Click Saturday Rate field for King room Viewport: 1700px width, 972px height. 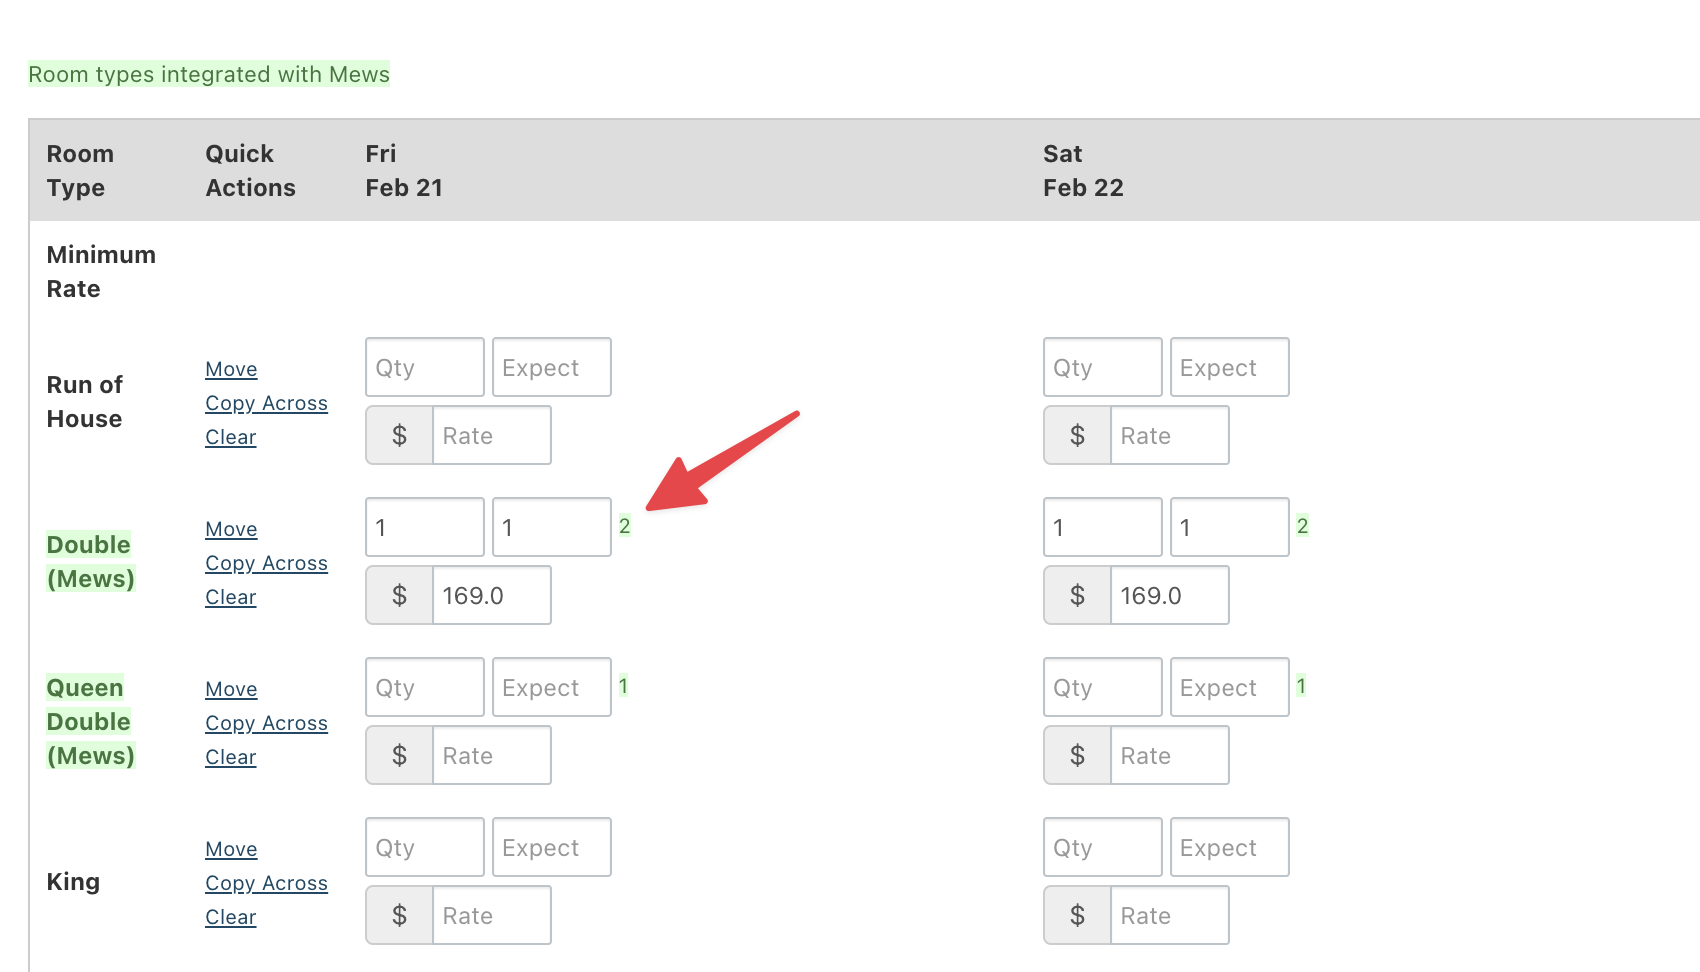click(1169, 915)
